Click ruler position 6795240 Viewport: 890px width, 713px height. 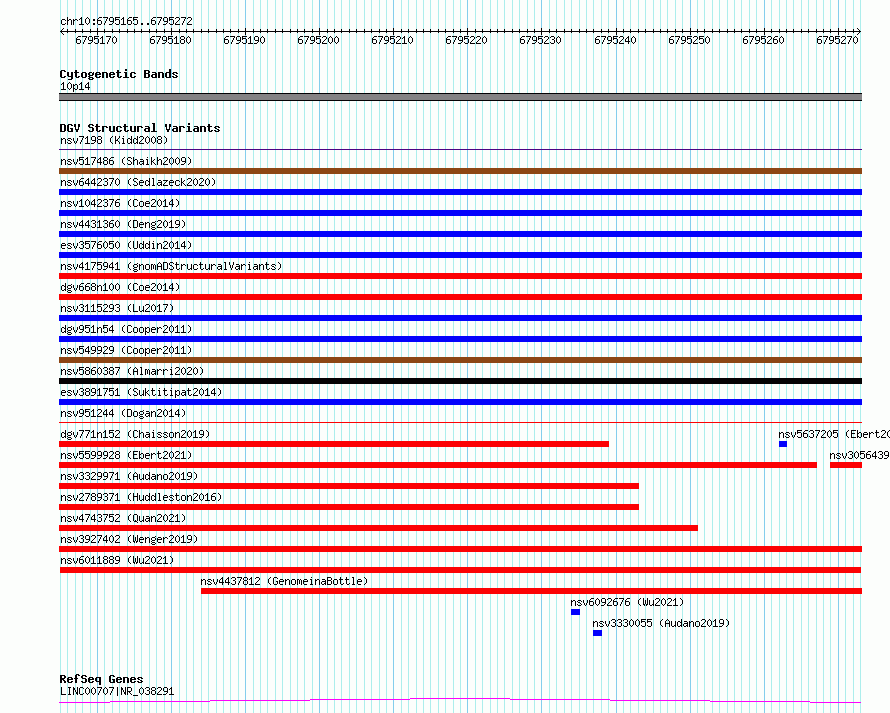[x=615, y=40]
